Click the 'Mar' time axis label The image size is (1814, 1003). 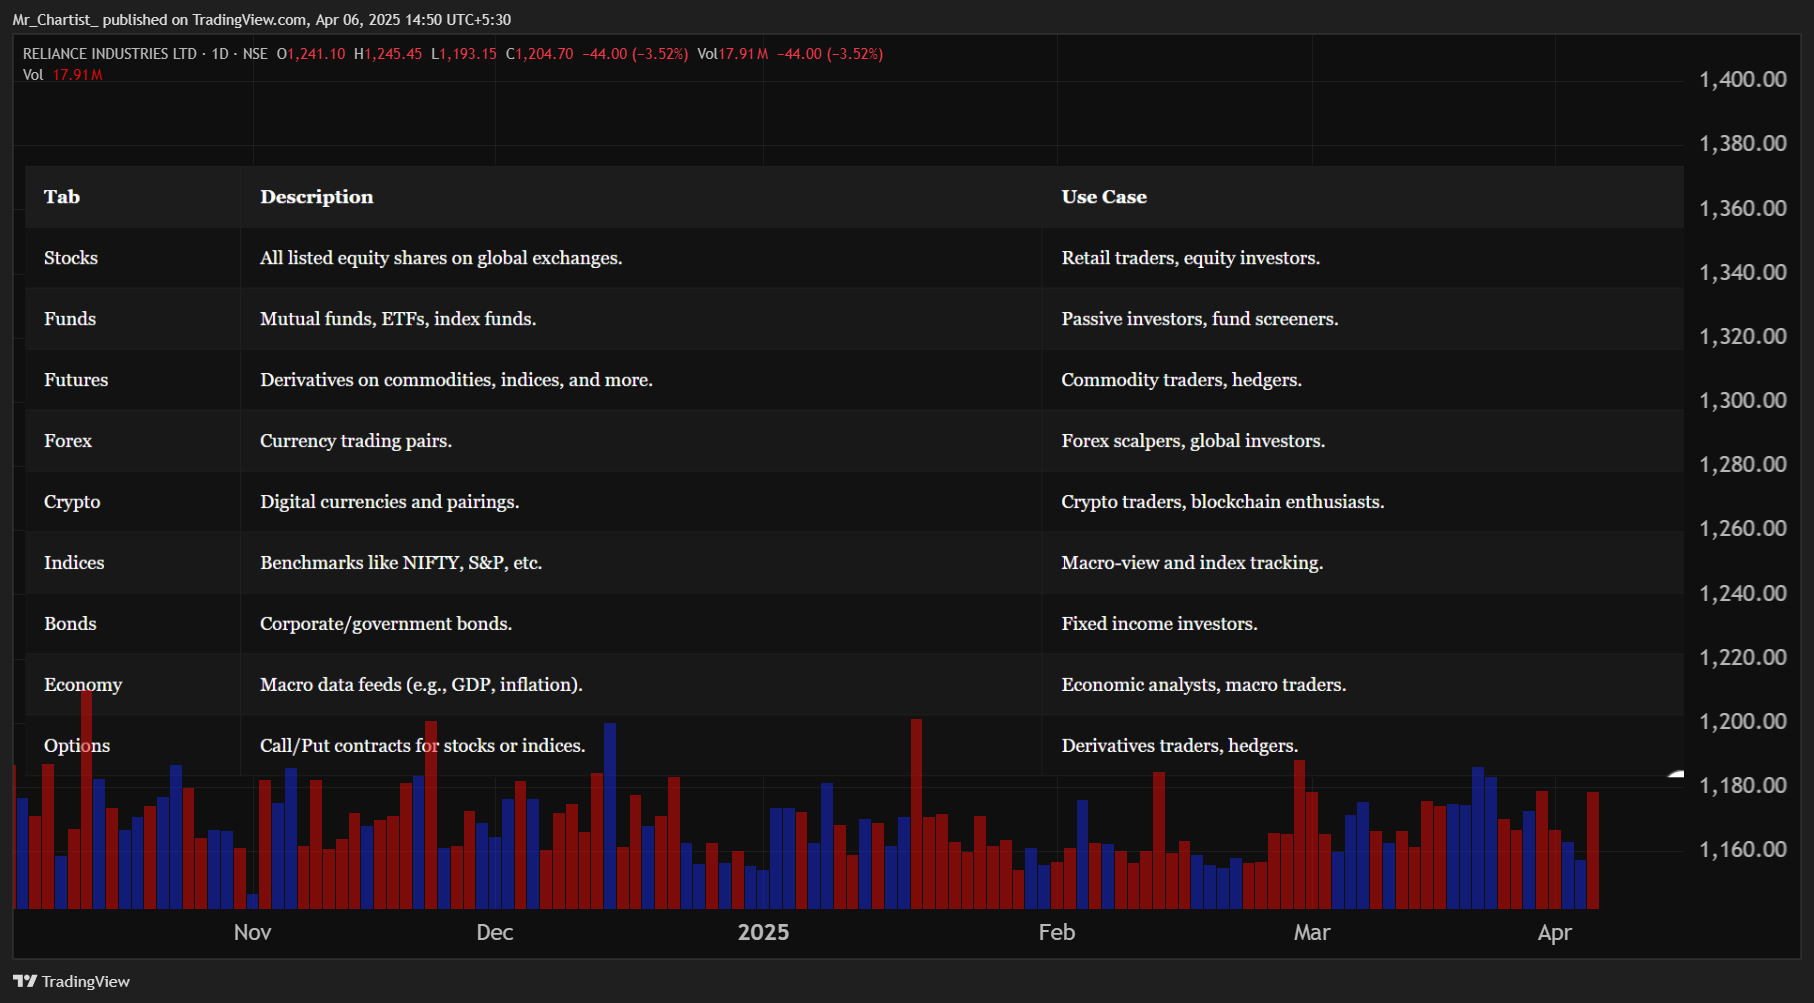pos(1312,933)
